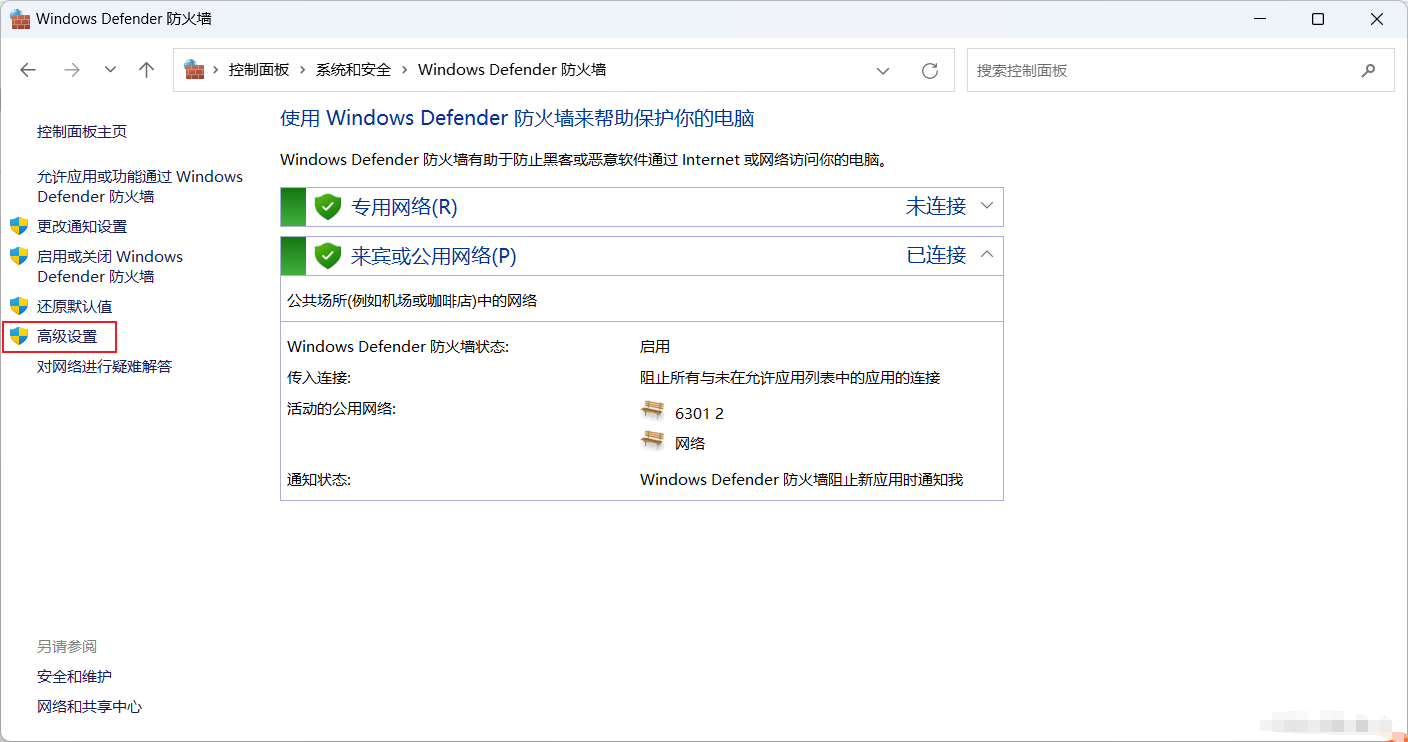Open 允许应用或功能通过 Windows Defender 防火墙
The height and width of the screenshot is (742, 1408).
click(140, 187)
